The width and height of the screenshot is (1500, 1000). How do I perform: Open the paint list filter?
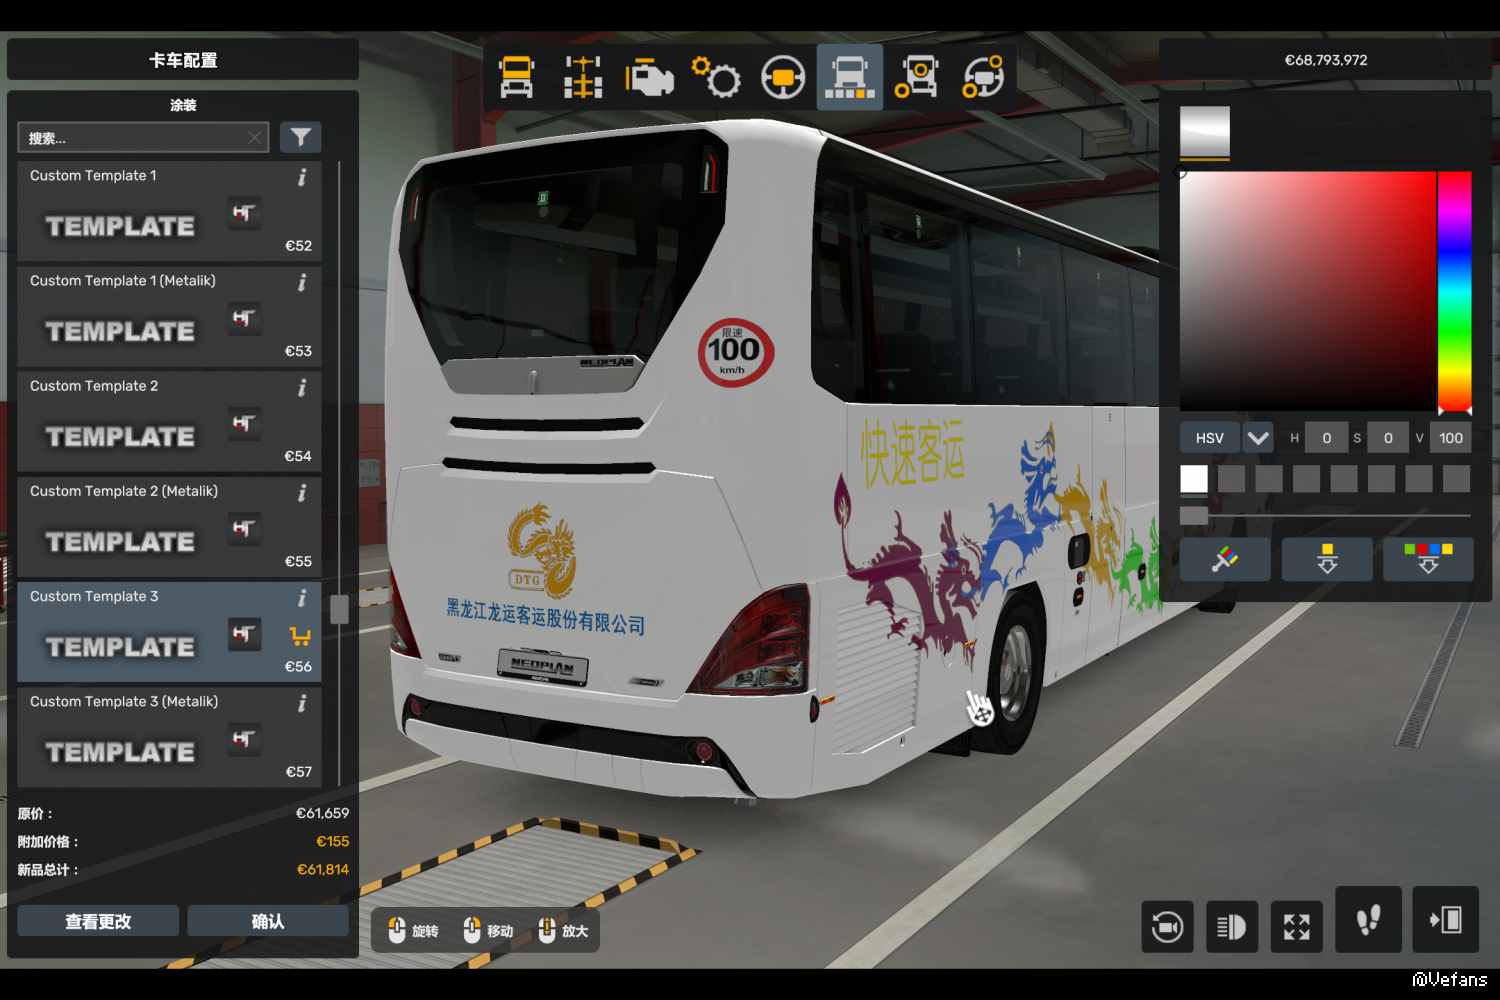pyautogui.click(x=300, y=138)
